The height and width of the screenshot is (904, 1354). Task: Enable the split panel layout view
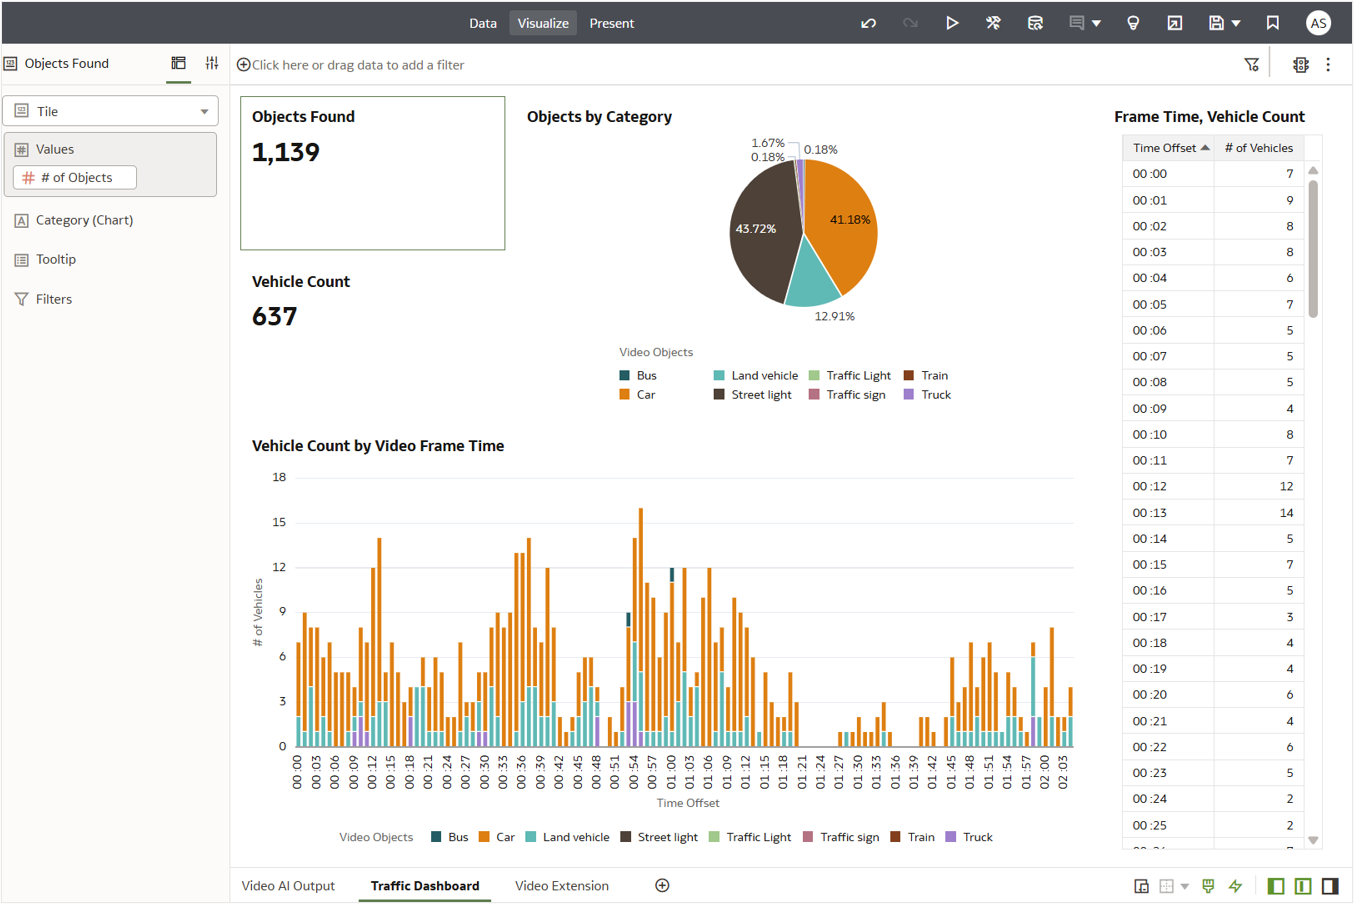tap(1301, 886)
